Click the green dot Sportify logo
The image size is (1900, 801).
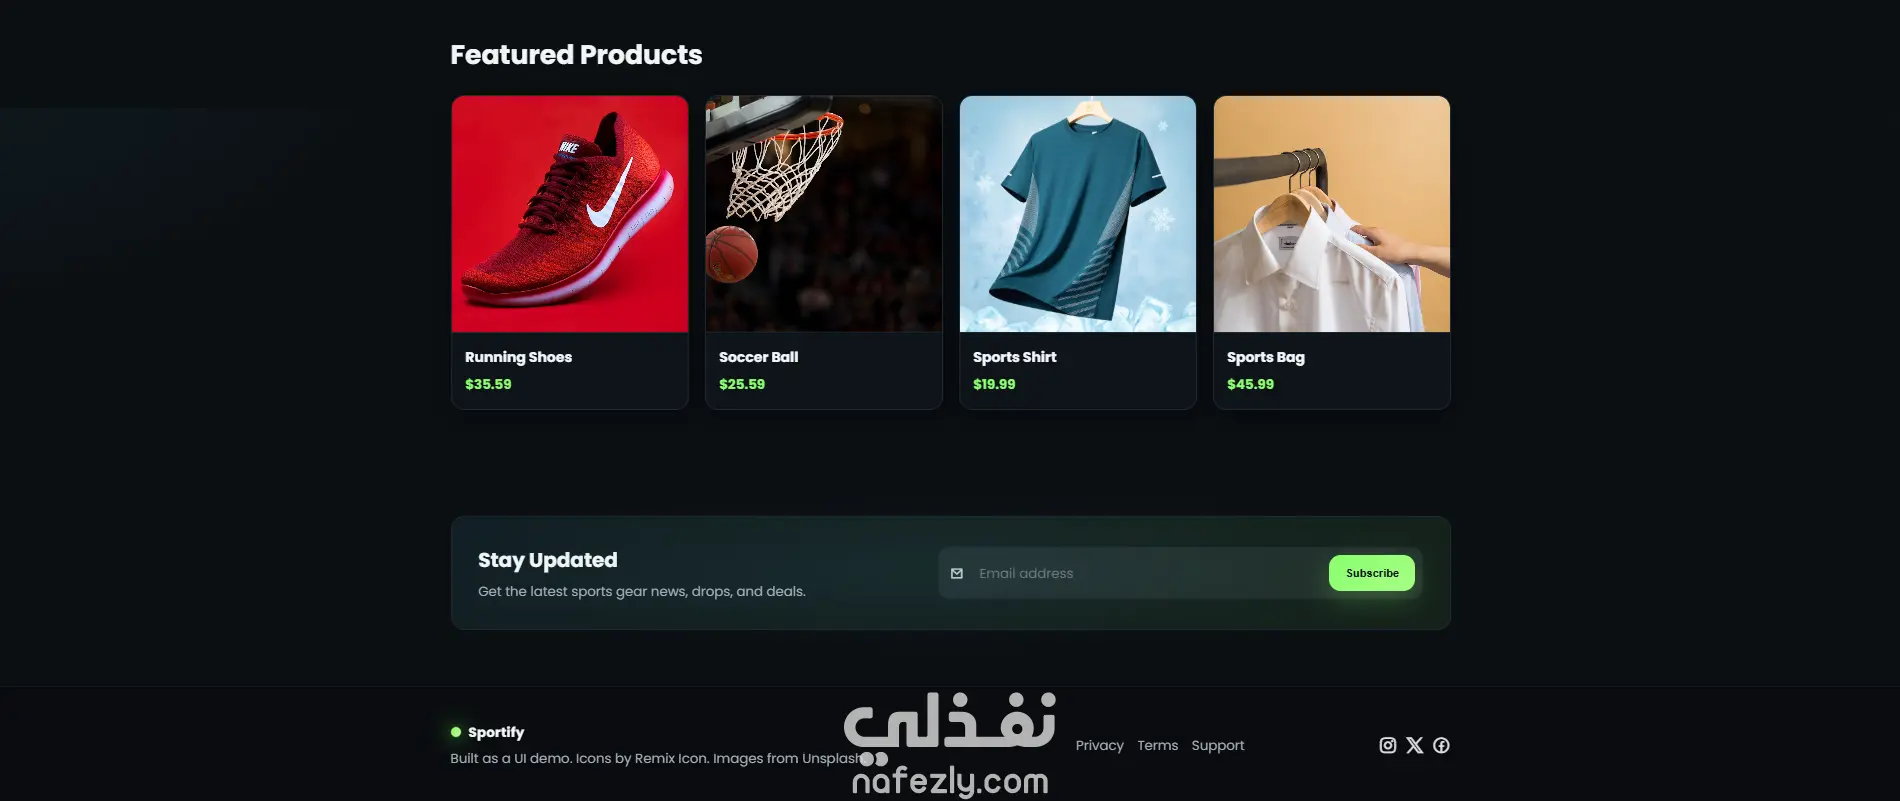click(x=456, y=732)
